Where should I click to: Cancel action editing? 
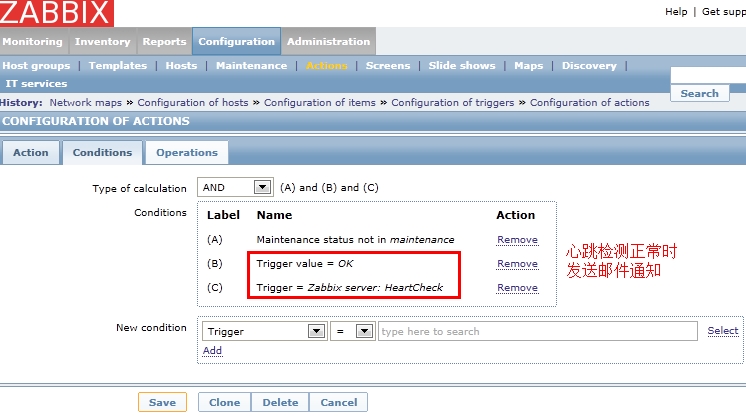pyautogui.click(x=339, y=402)
